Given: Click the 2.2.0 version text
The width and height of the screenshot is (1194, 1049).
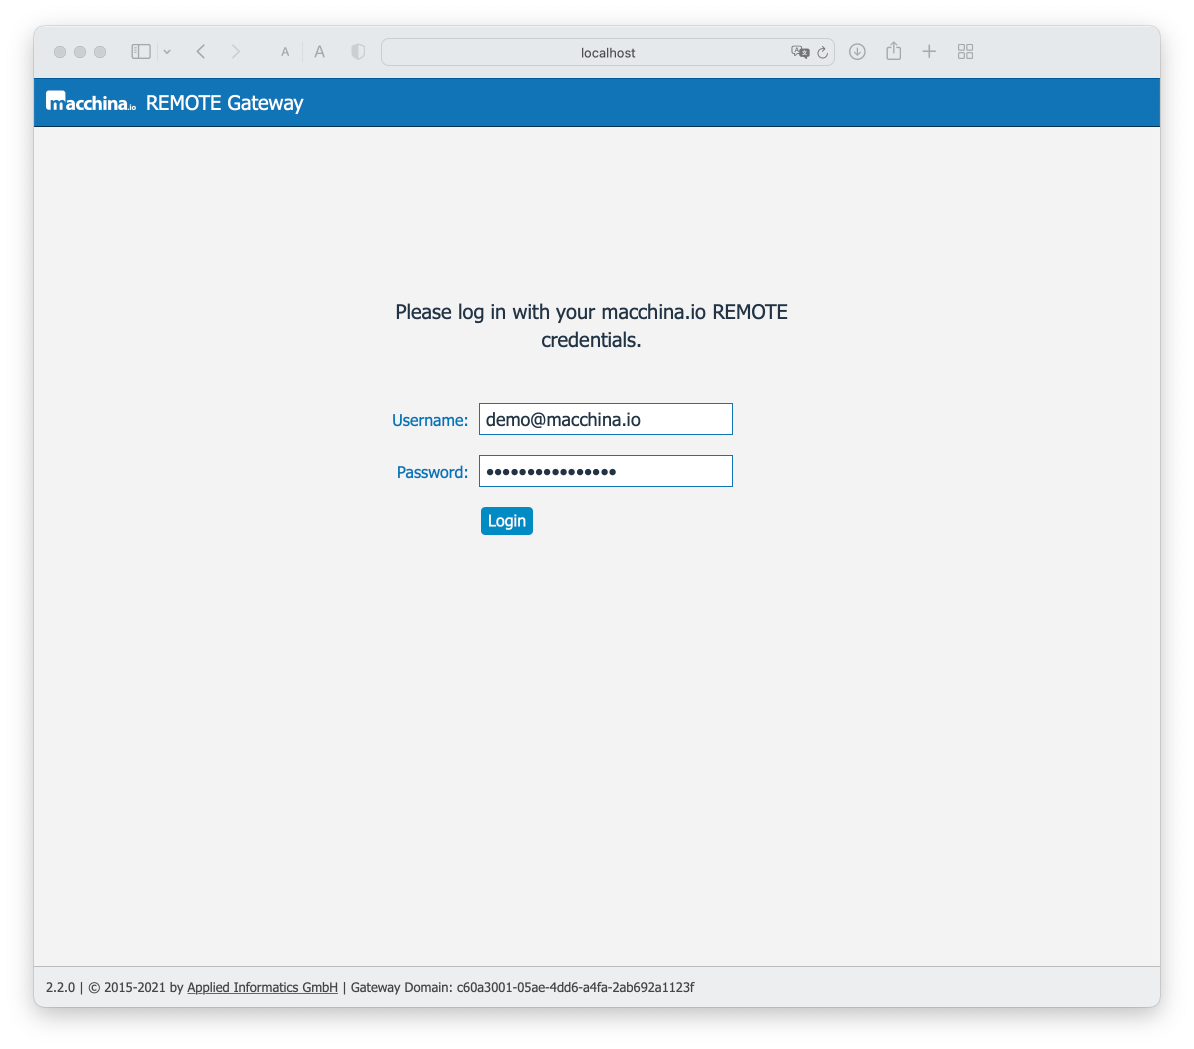Looking at the screenshot, I should 60,987.
